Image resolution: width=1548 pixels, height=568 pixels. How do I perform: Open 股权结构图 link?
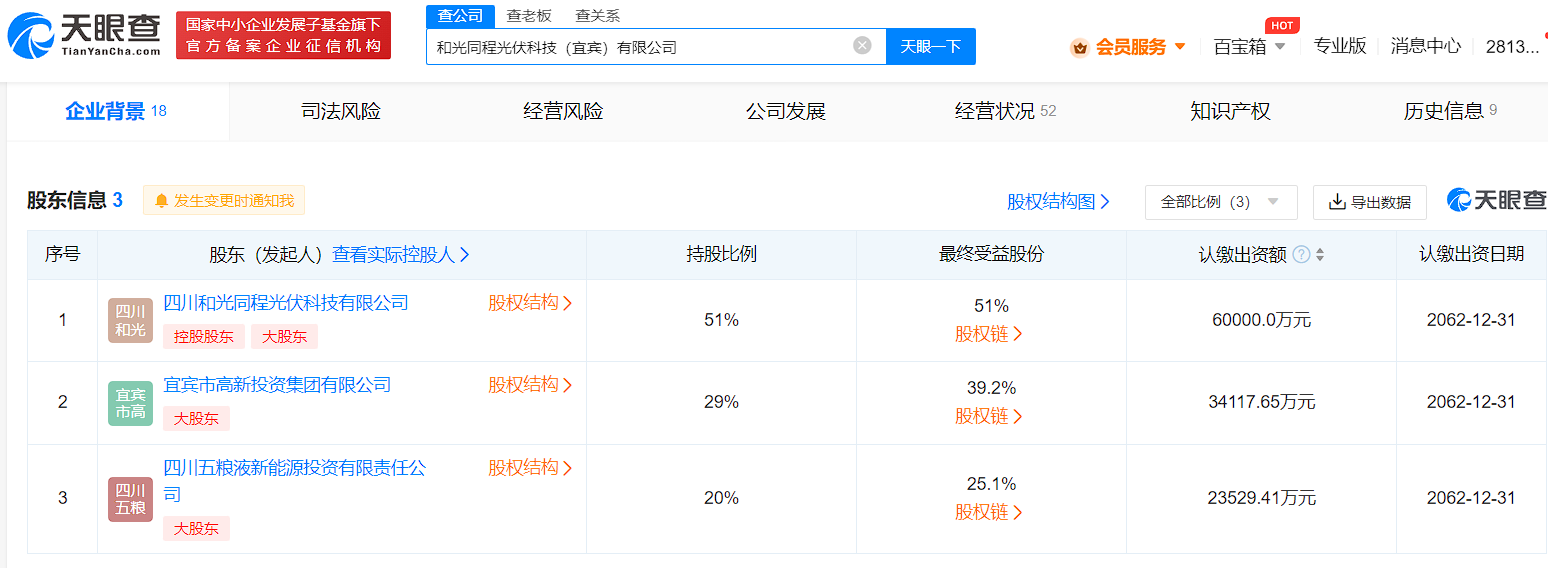[x=1058, y=202]
